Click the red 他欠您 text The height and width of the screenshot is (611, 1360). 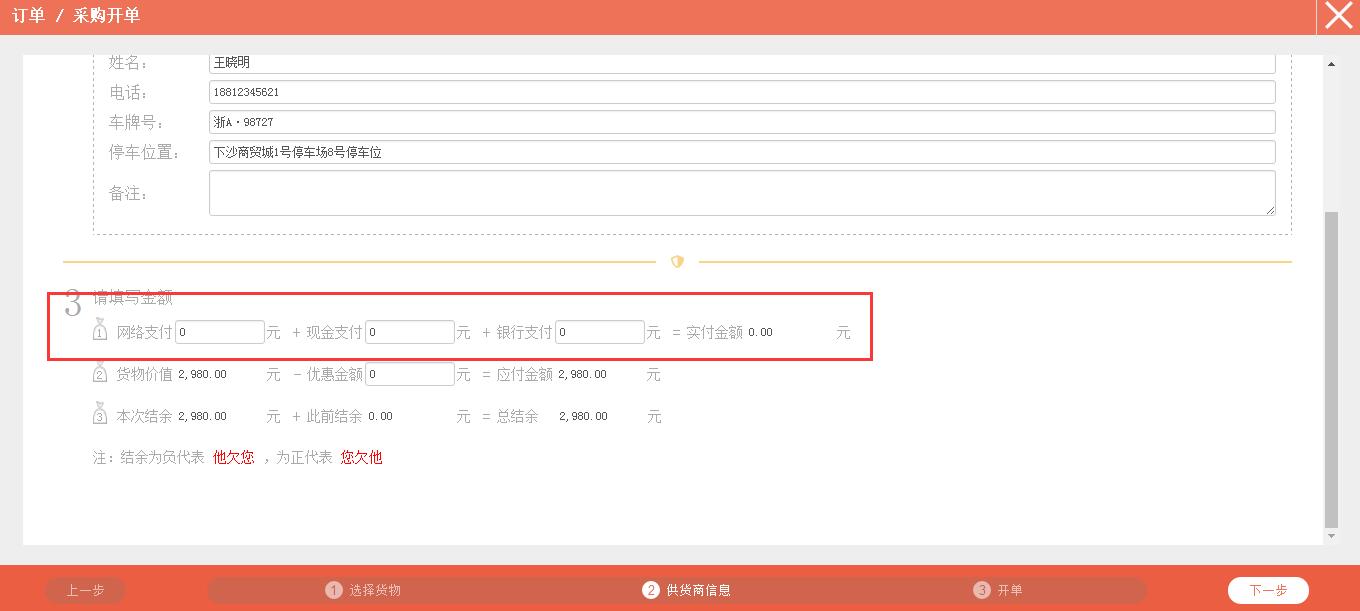234,457
